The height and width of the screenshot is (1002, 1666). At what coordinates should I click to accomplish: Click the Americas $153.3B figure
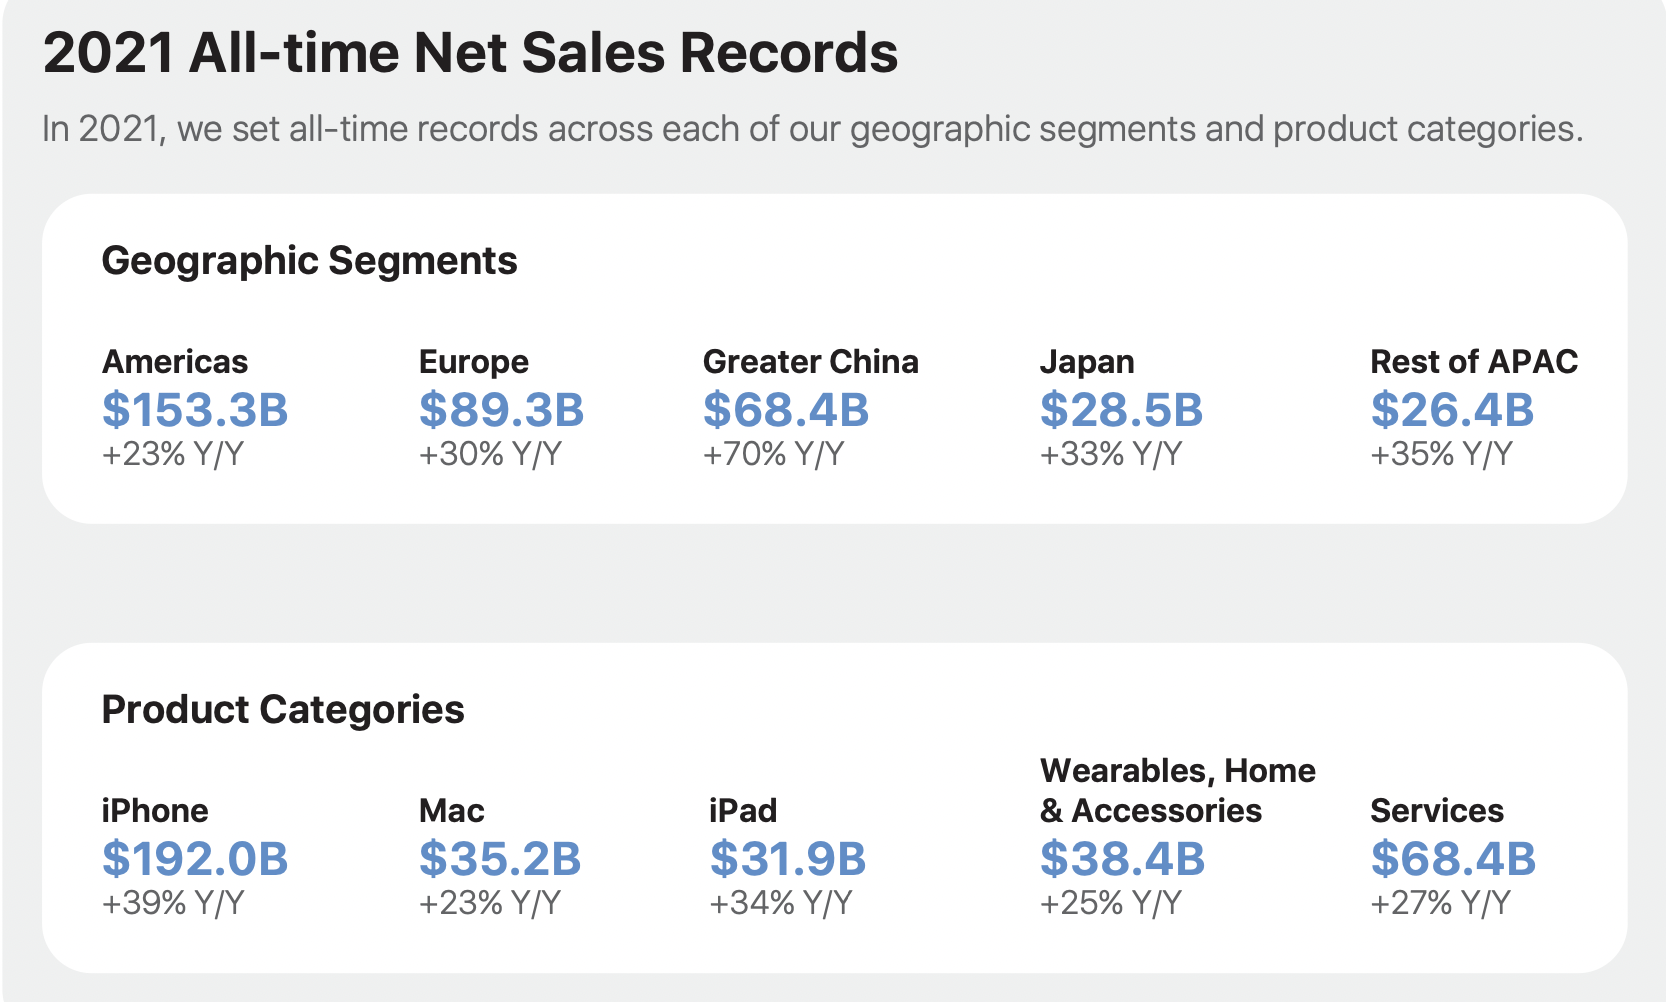[195, 410]
